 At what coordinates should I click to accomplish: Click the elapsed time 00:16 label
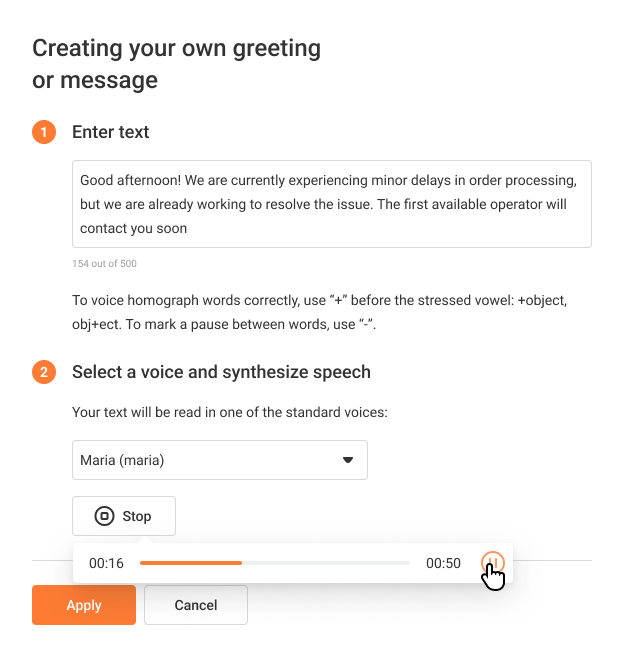click(106, 563)
